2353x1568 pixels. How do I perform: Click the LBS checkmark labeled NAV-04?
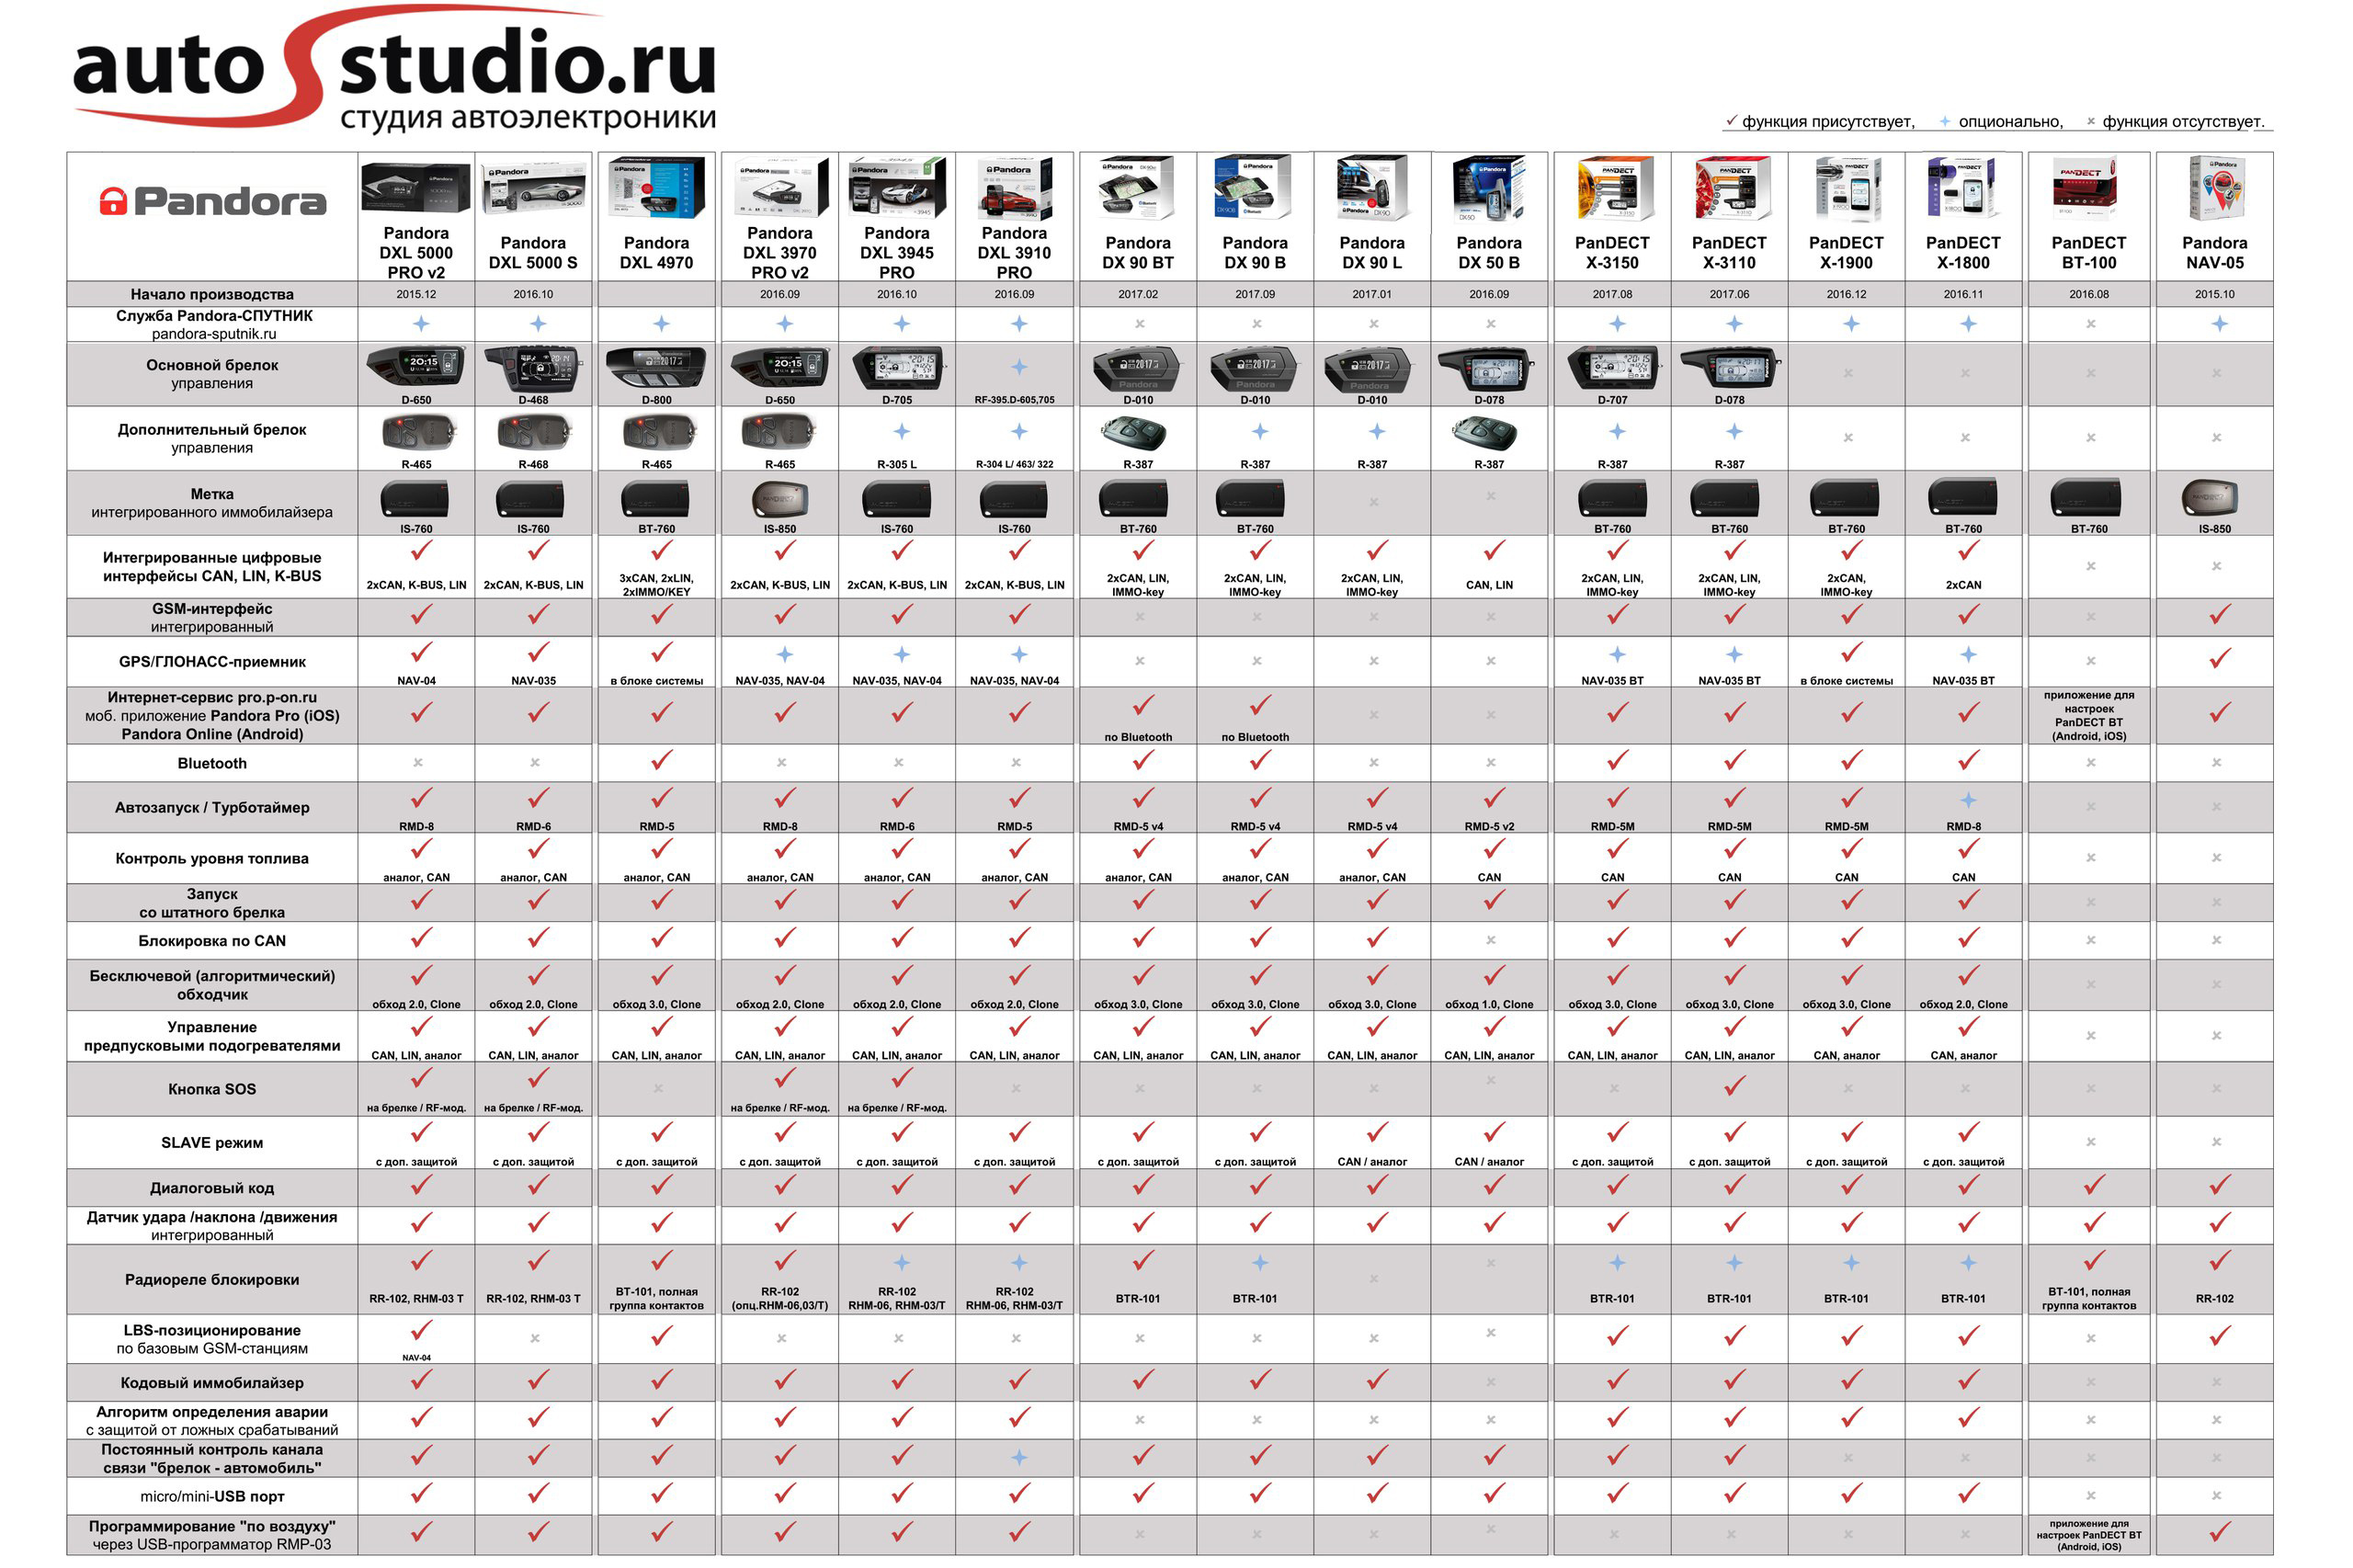[x=421, y=1331]
